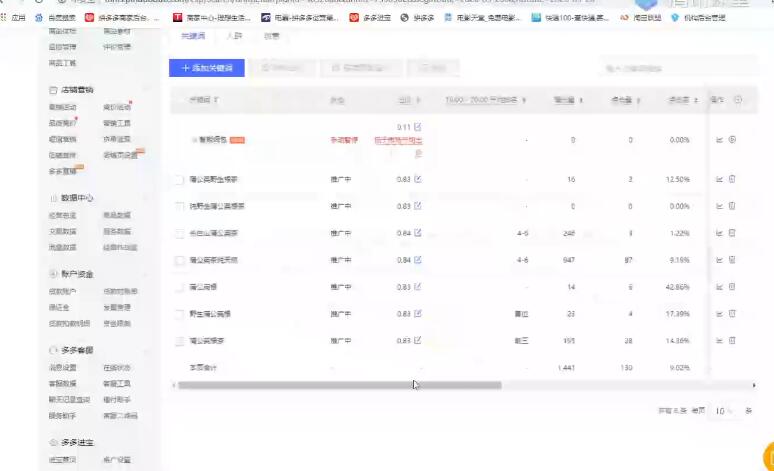Edit the bid in the 947-impressions row
The width and height of the screenshot is (774, 471).
[417, 260]
